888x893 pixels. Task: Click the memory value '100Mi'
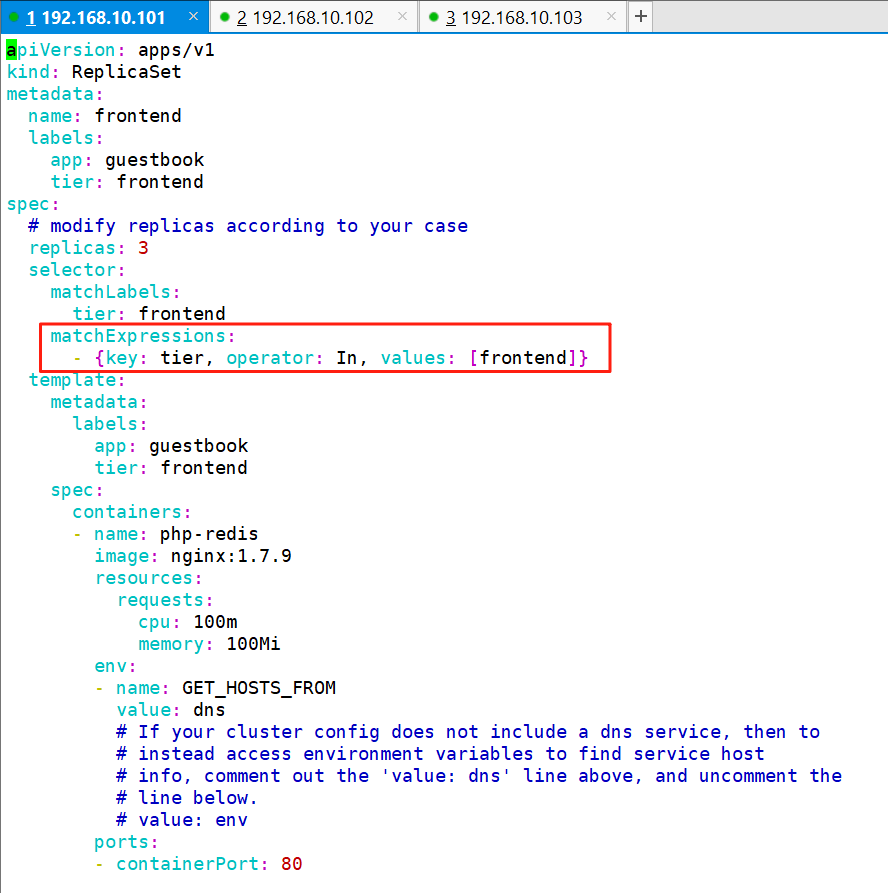[253, 644]
